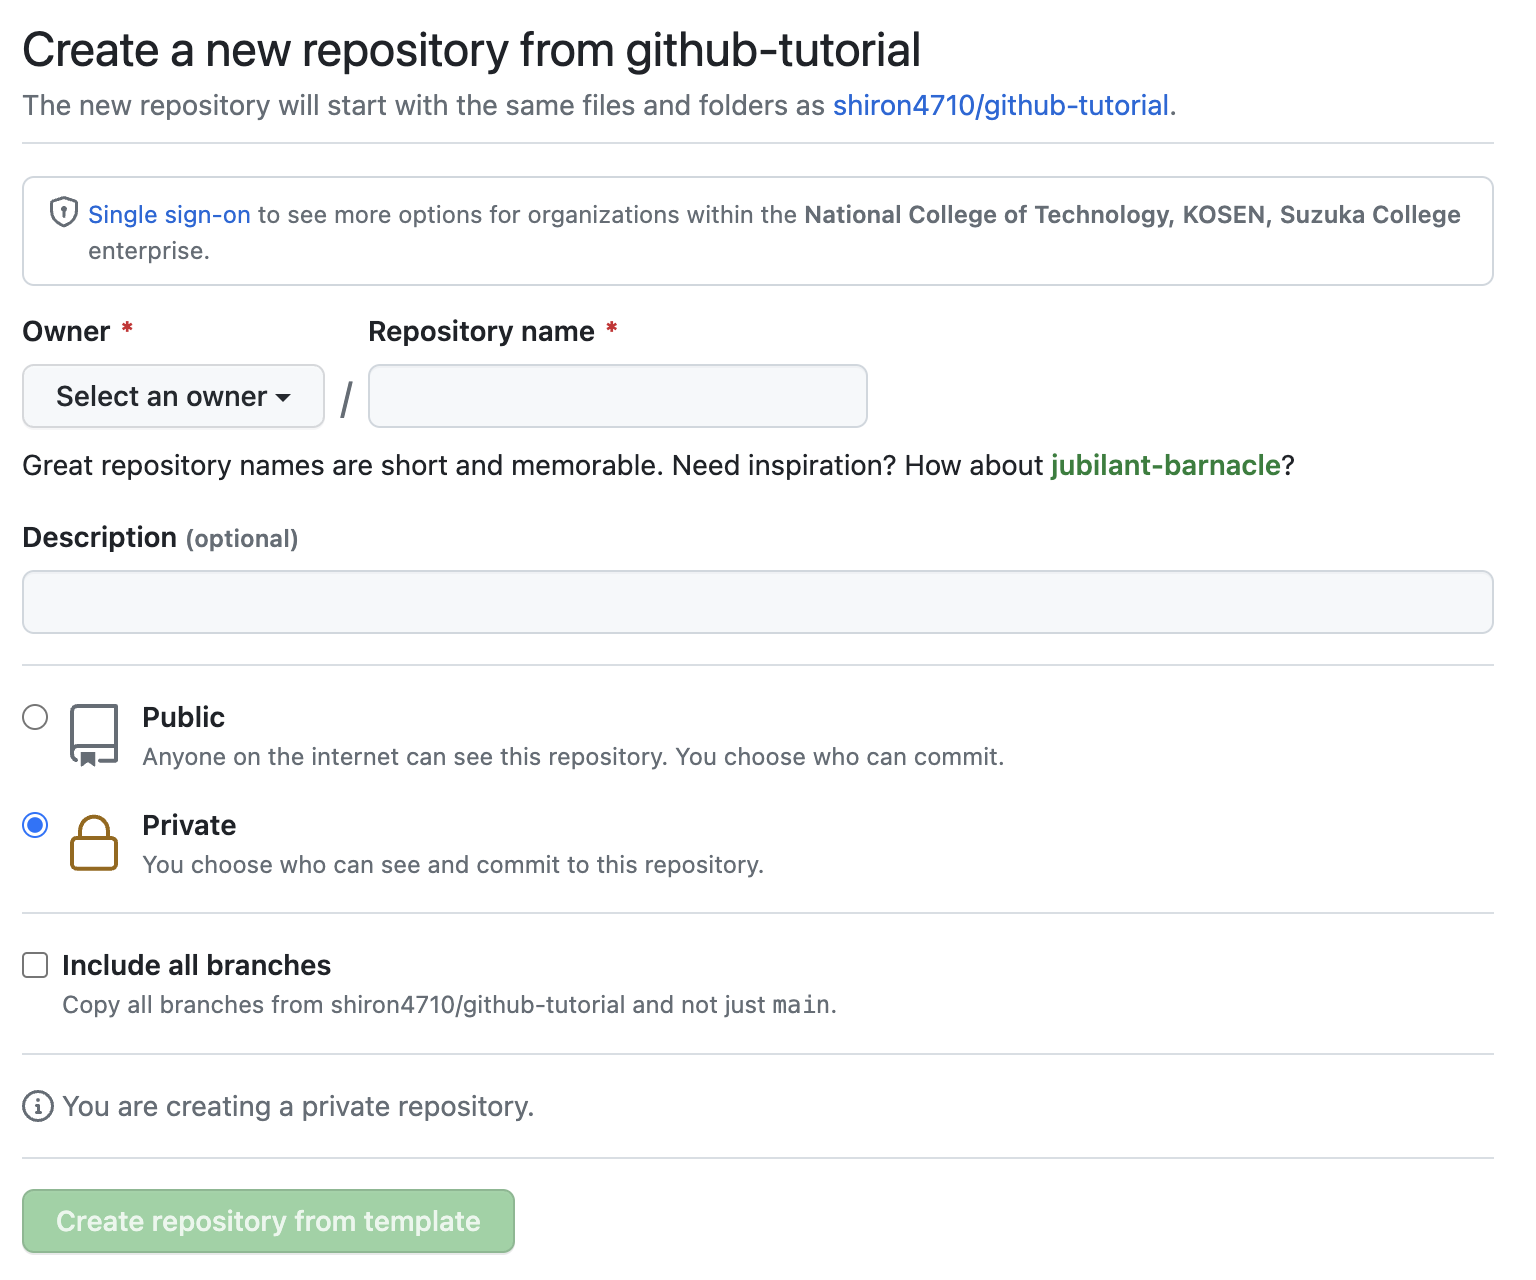
Task: Click 'Anyone on the internet can see this repository' text
Action: pos(404,757)
